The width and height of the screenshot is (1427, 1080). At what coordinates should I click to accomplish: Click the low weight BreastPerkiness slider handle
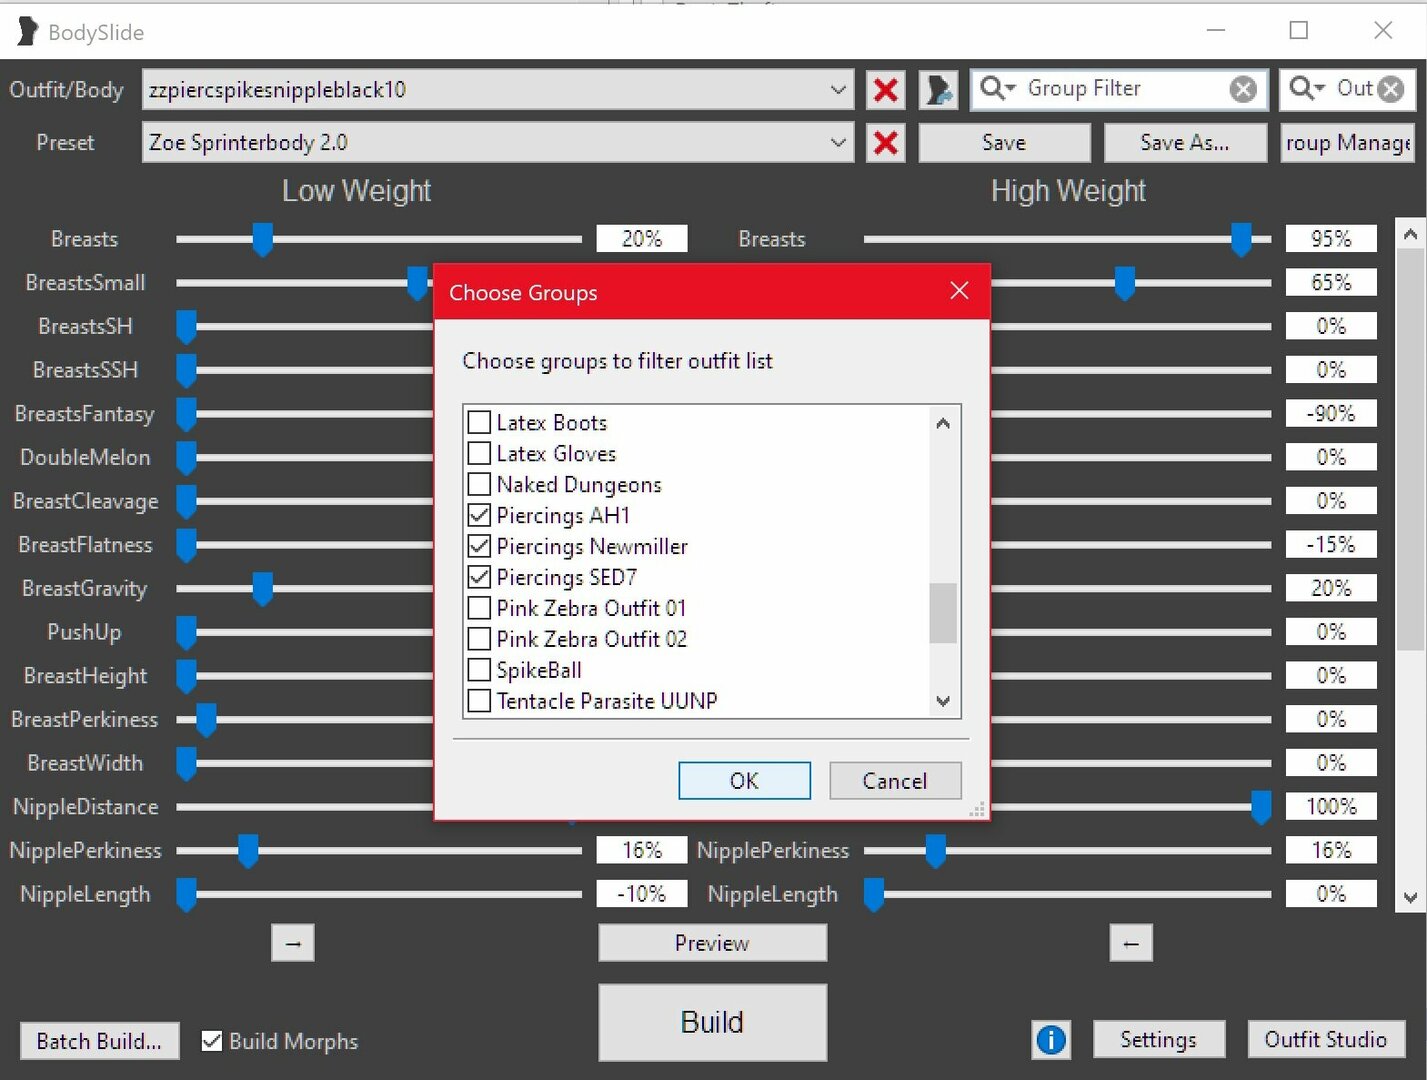[207, 720]
